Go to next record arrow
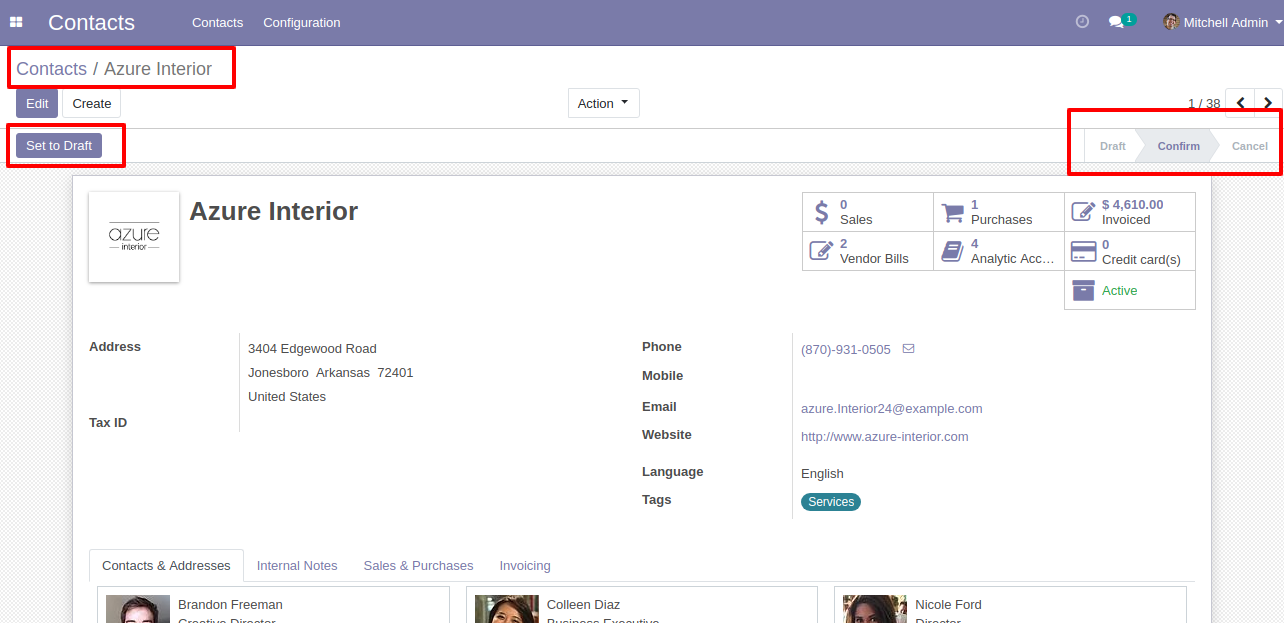Screen dimensions: 1284x623 (x=1269, y=103)
